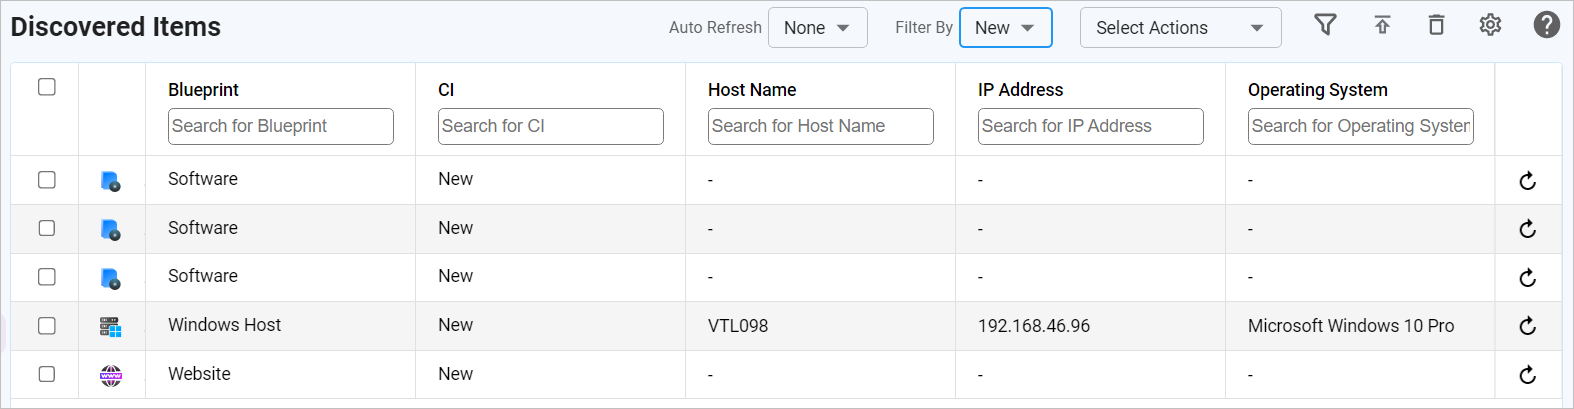The height and width of the screenshot is (409, 1574).
Task: Click the Website globe blueprint icon
Action: [111, 375]
